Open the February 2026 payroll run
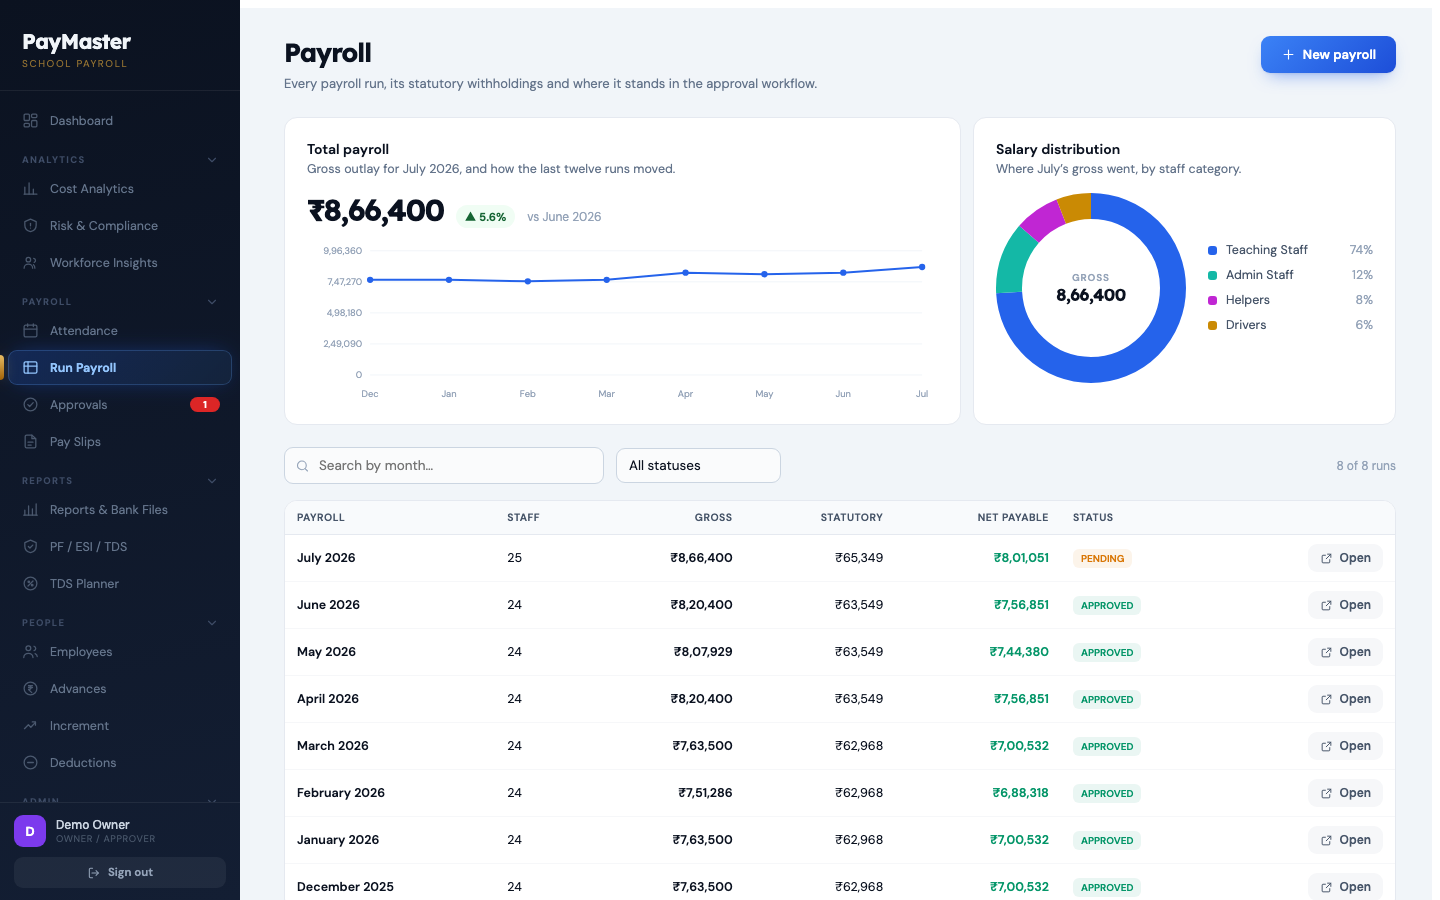 [1345, 793]
